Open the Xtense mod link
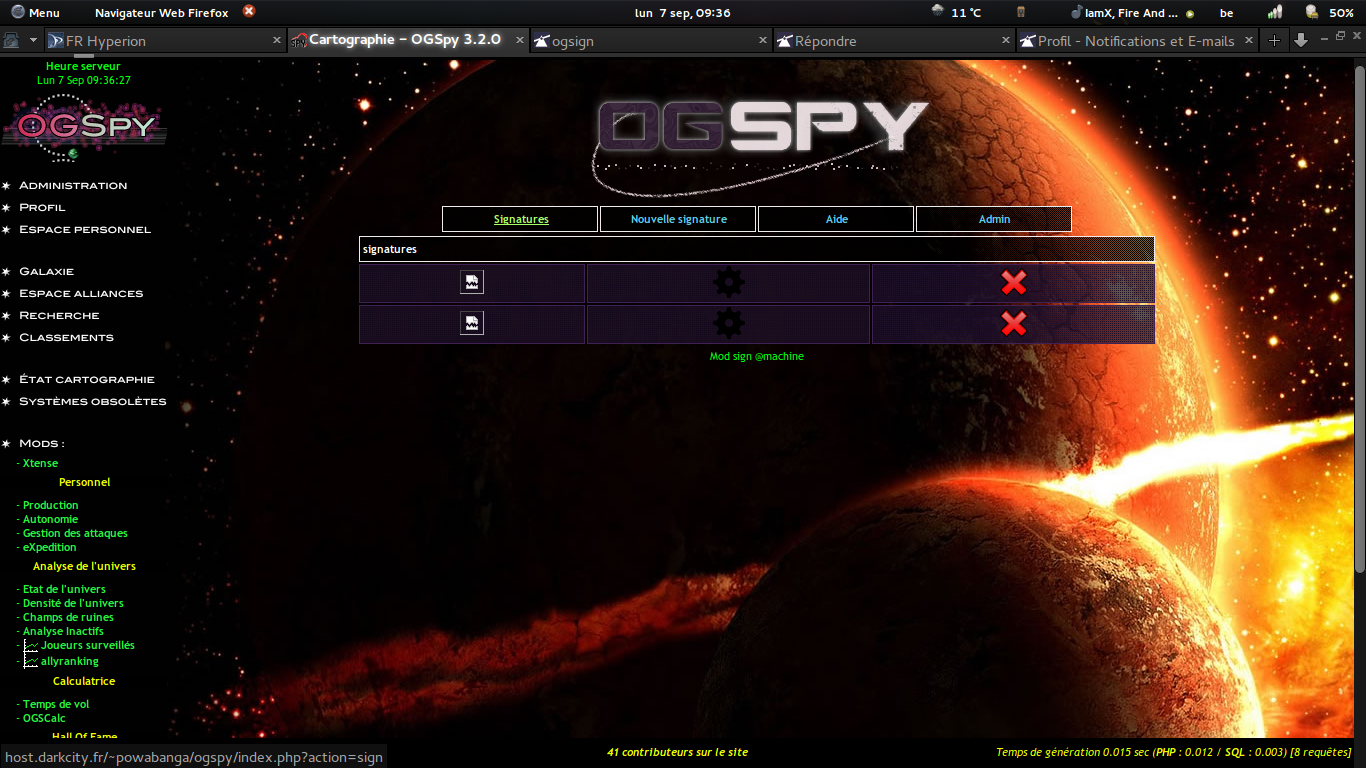 click(40, 463)
